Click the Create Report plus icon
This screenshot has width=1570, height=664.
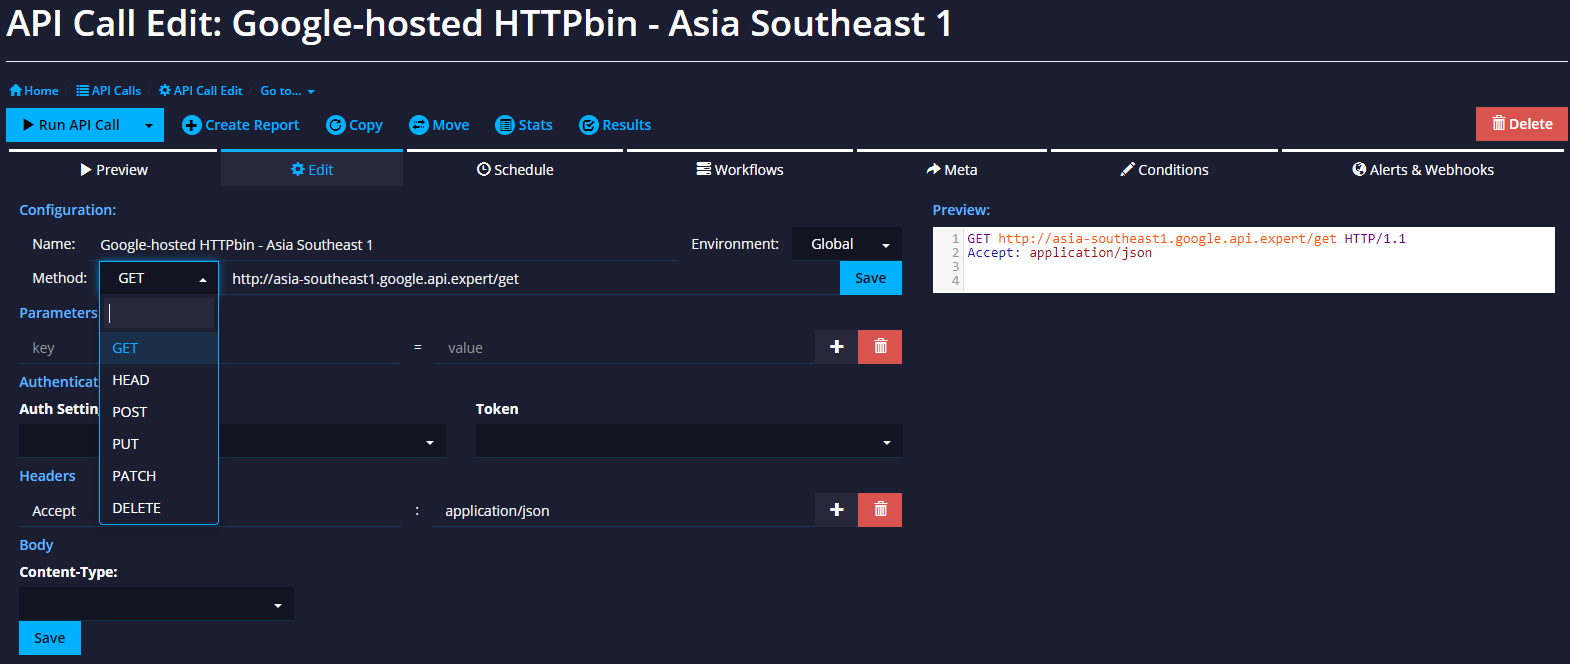pos(192,125)
